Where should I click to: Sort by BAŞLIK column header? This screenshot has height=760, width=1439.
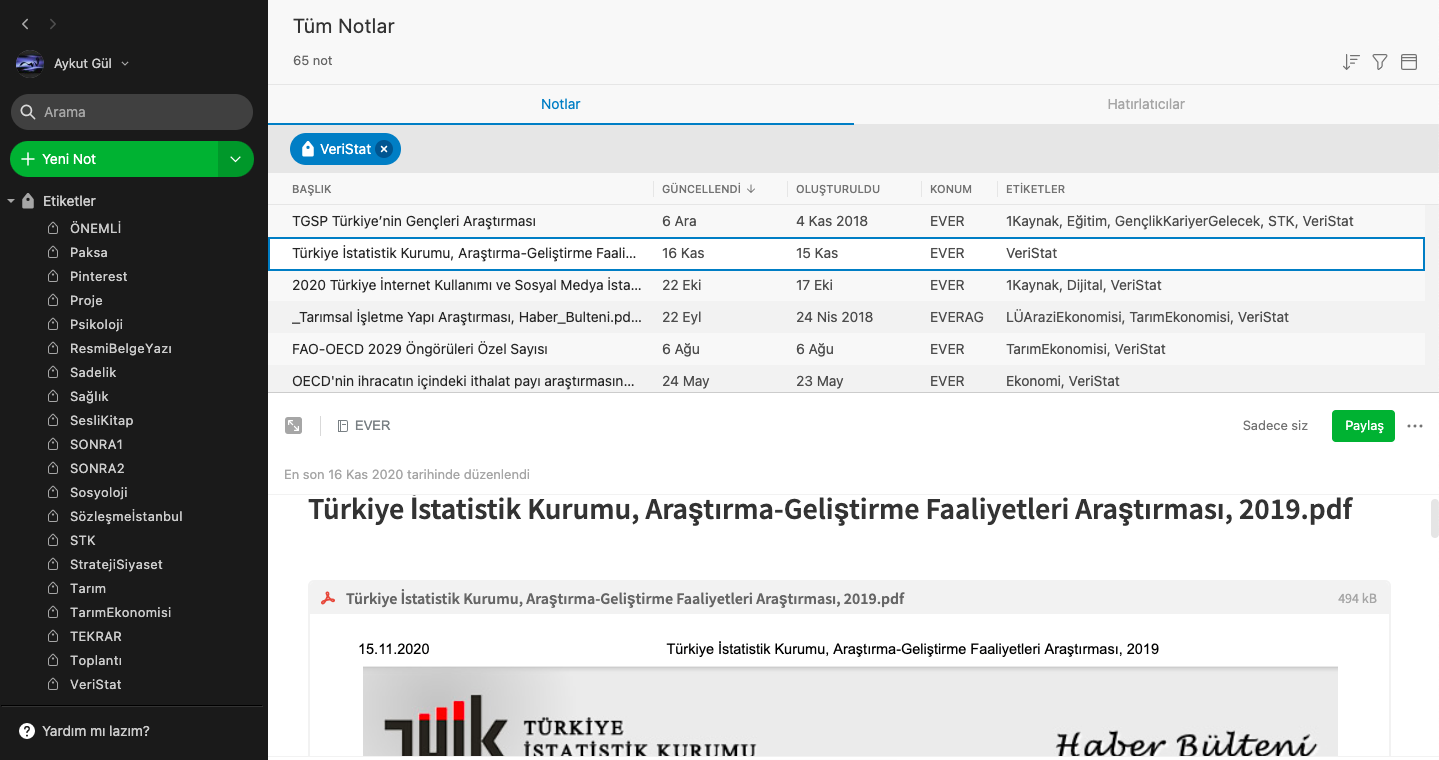312,189
